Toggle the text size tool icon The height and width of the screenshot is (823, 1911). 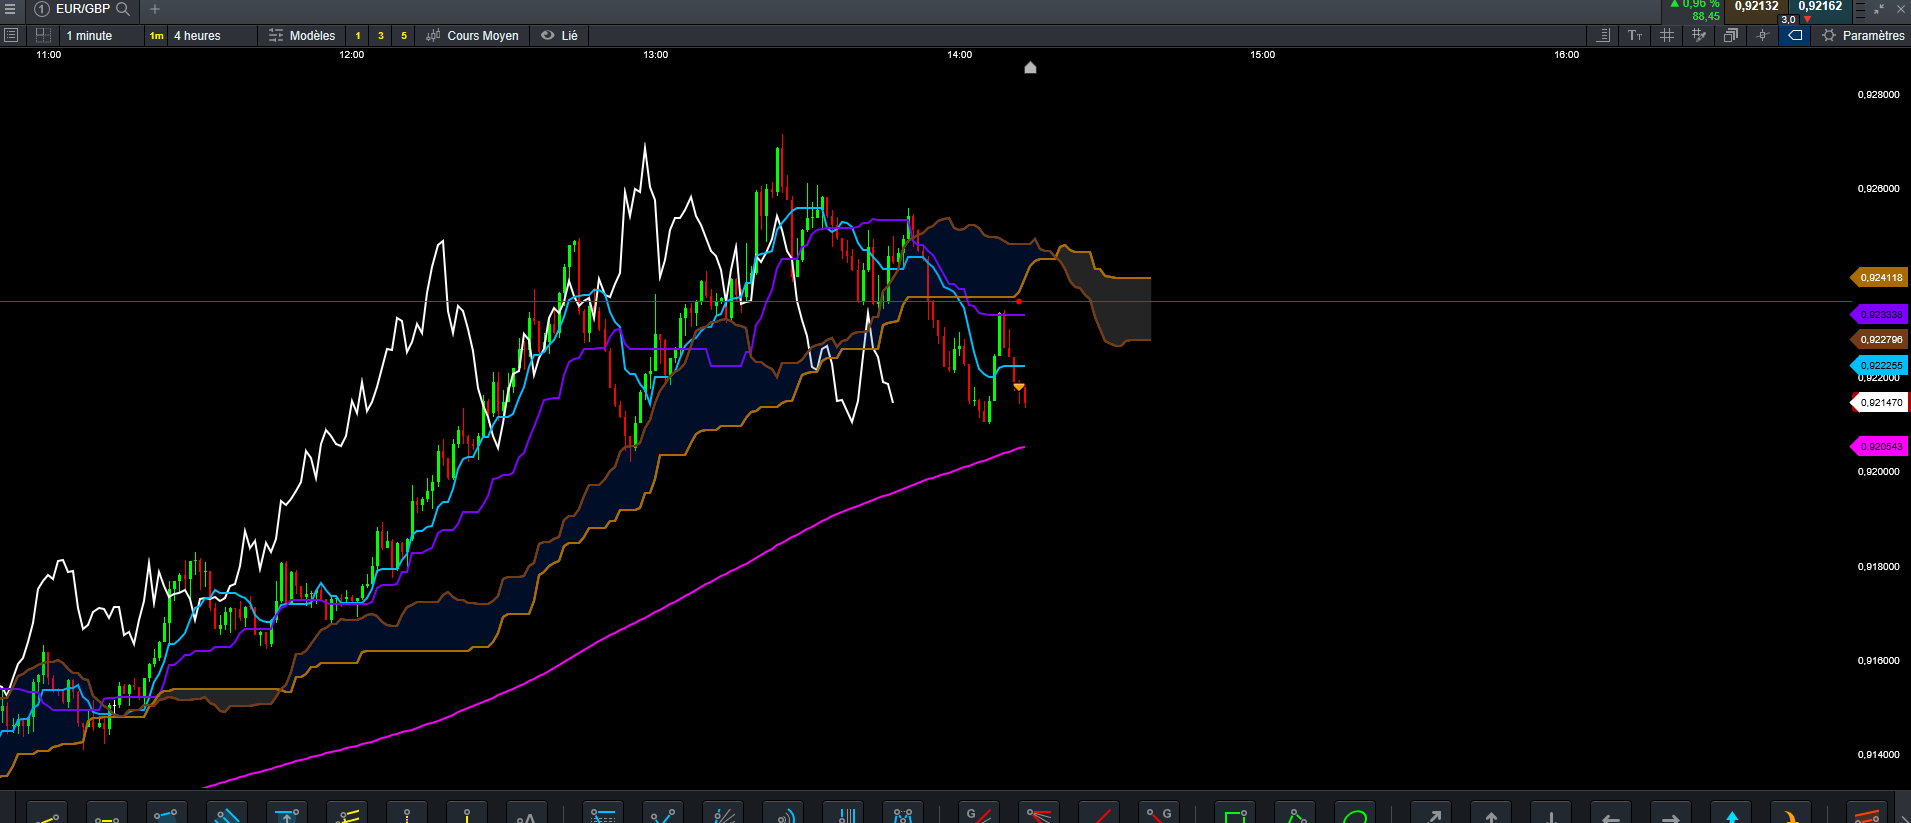pos(1635,35)
